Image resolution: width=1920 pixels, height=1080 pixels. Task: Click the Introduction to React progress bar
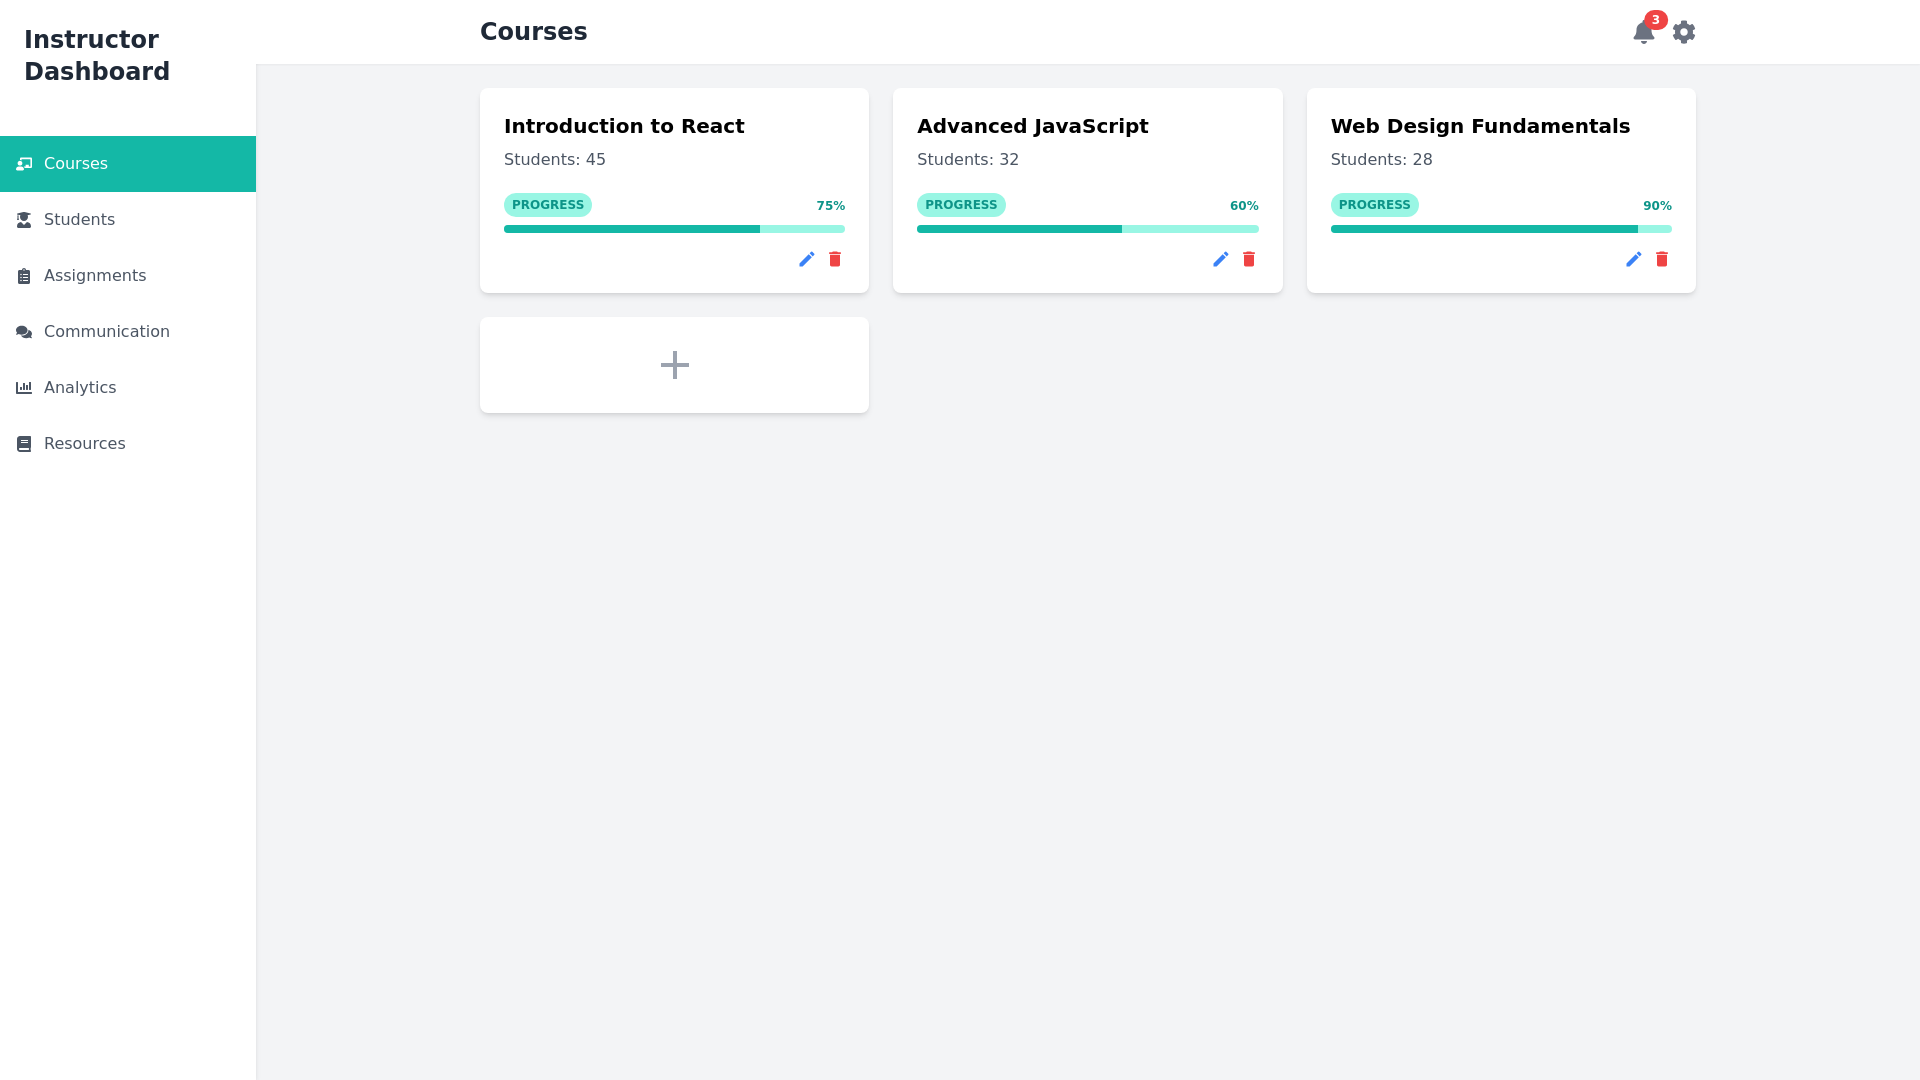[674, 229]
